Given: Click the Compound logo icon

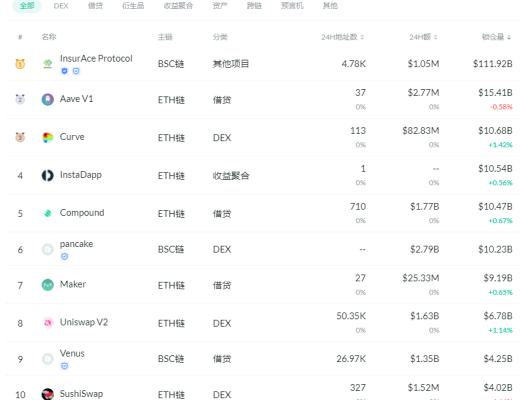Looking at the screenshot, I should [48, 213].
